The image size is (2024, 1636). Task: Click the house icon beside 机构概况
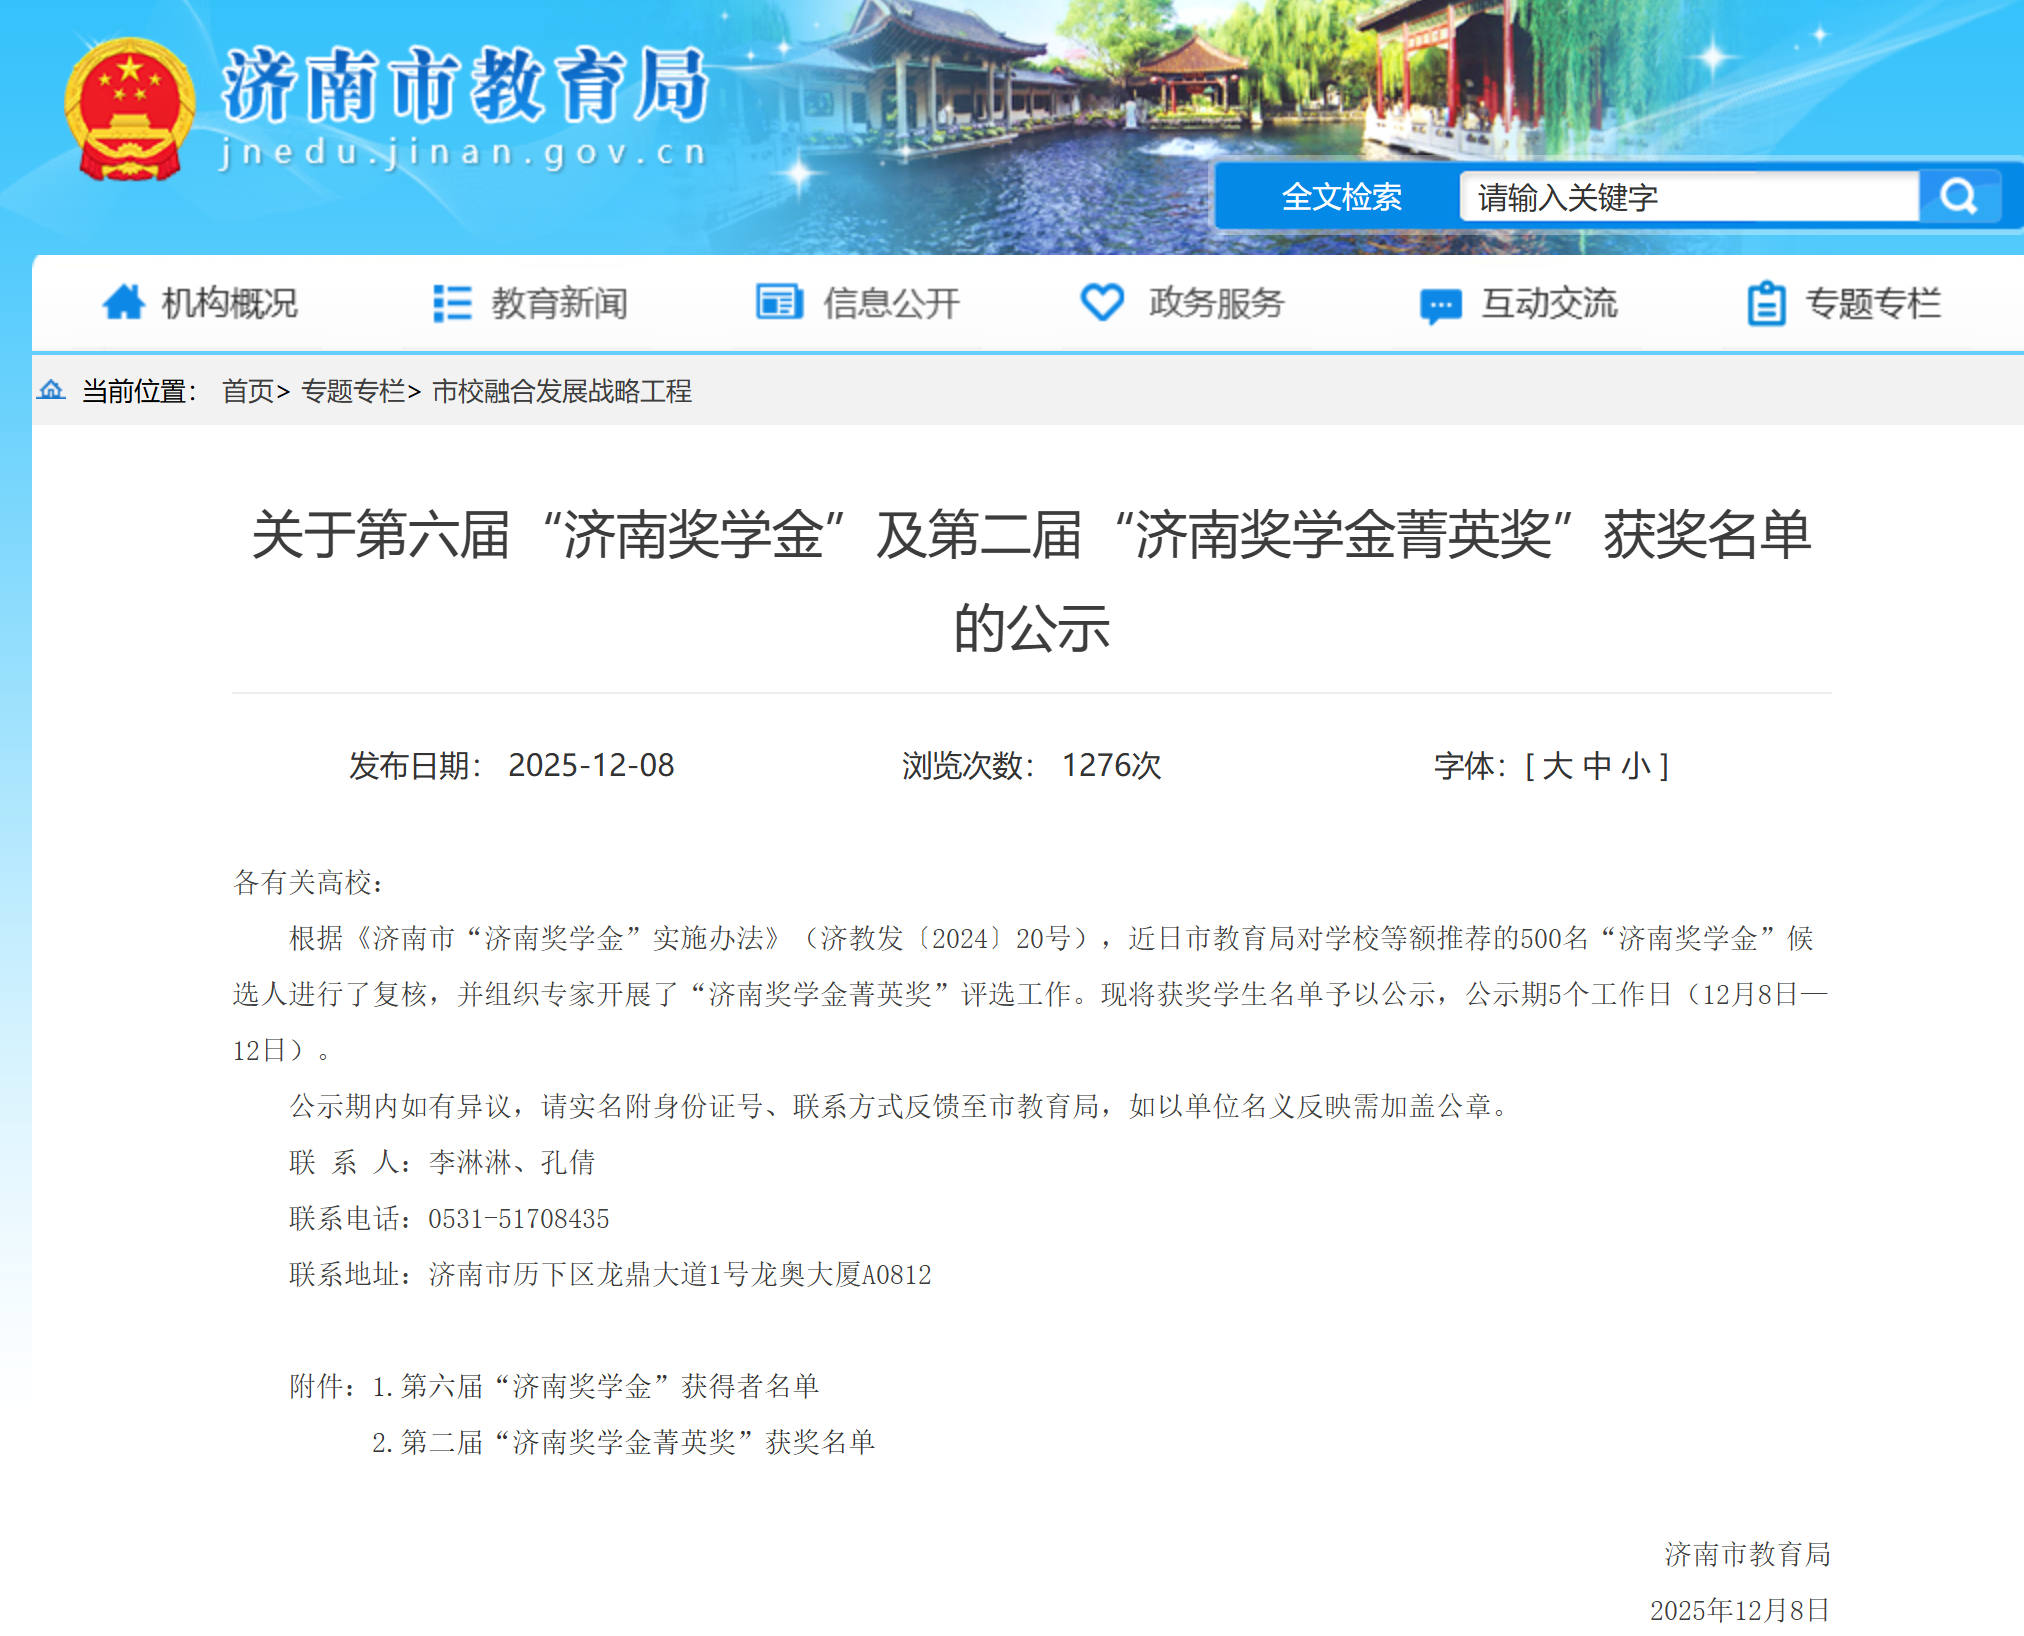tap(124, 302)
